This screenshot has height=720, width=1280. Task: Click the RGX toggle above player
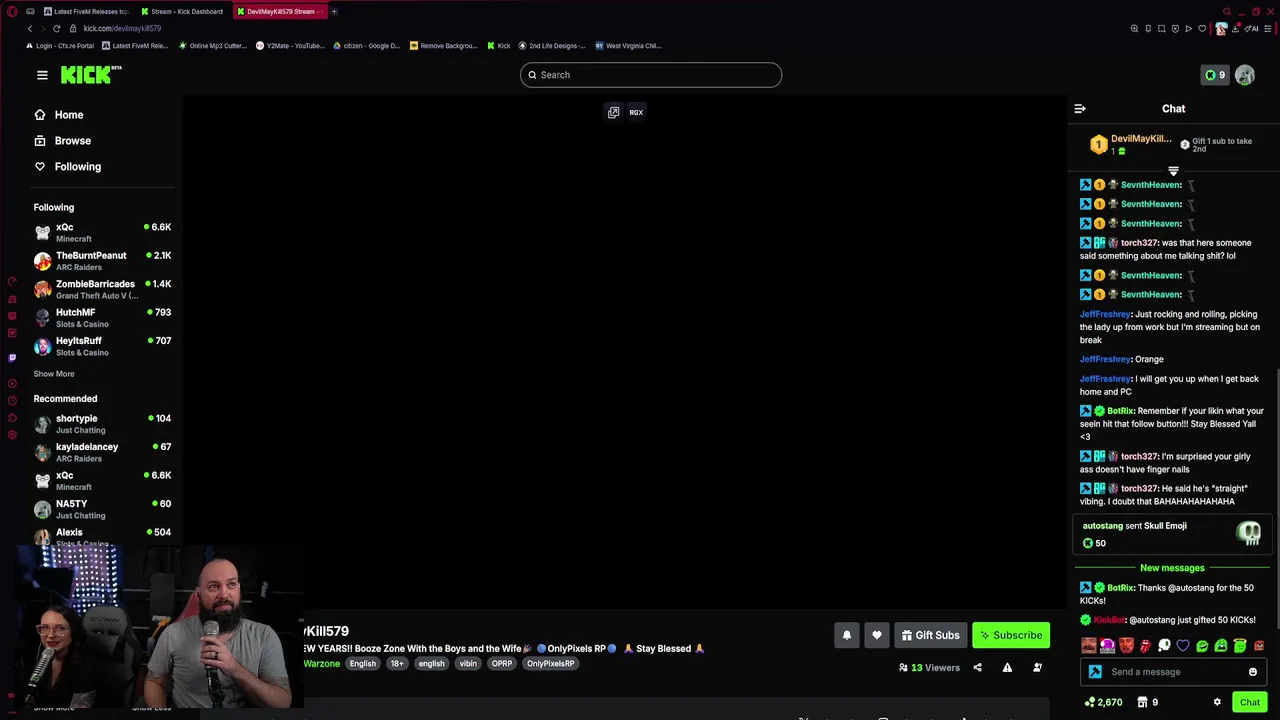[636, 112]
